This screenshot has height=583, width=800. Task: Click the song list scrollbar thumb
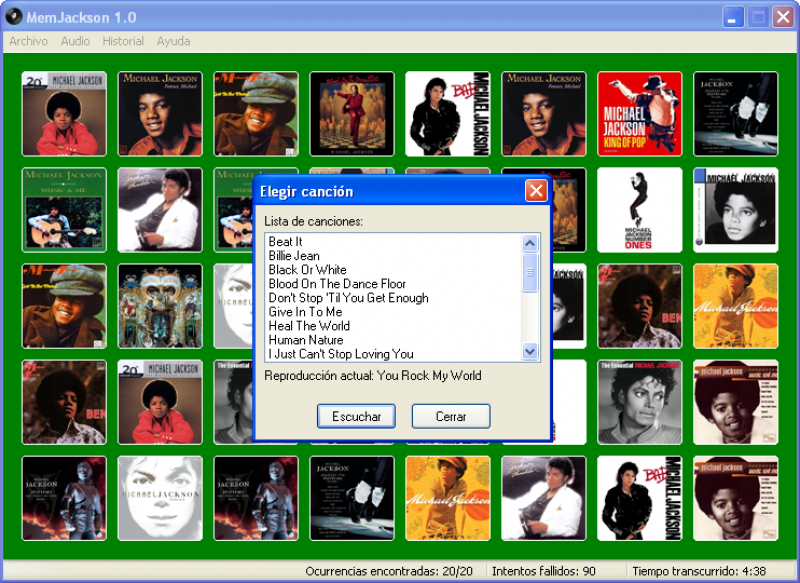pos(530,272)
